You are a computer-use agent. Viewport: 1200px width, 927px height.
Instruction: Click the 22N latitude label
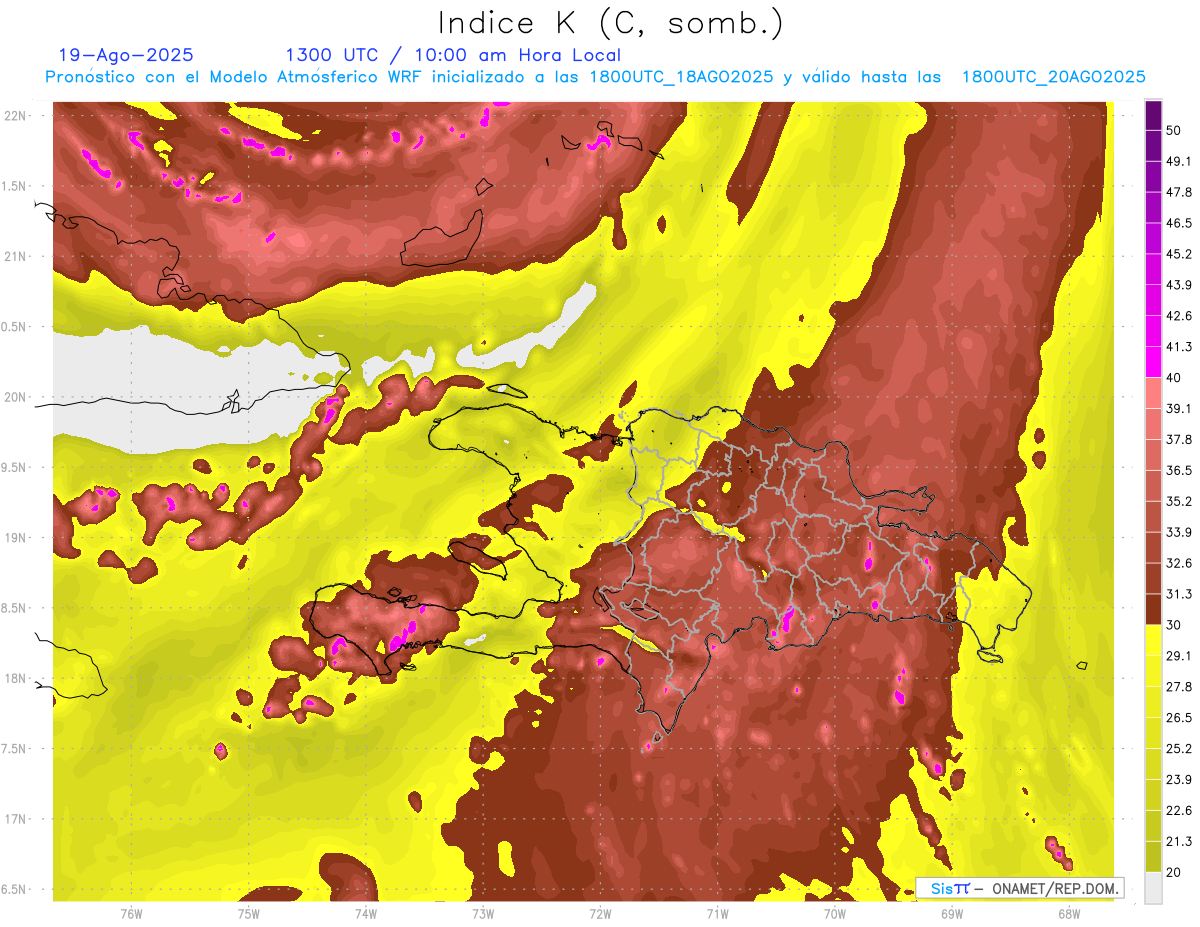tap(17, 115)
